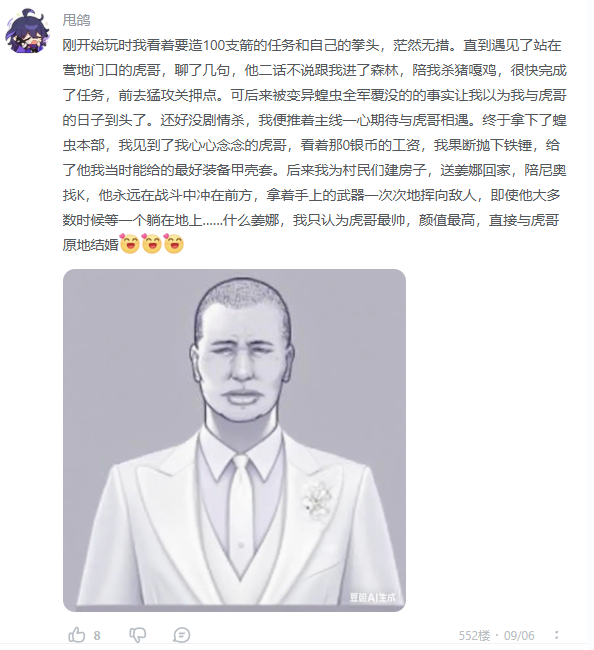594x650 pixels.
Task: Click the vertical scrollbar on right edge
Action: [x=590, y=325]
